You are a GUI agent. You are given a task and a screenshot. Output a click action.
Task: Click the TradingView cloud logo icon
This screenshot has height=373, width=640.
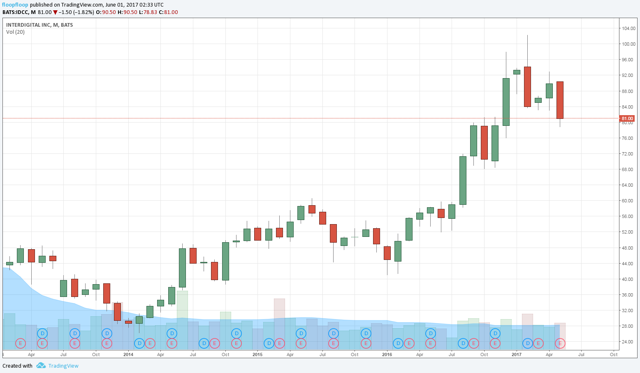[x=41, y=366]
